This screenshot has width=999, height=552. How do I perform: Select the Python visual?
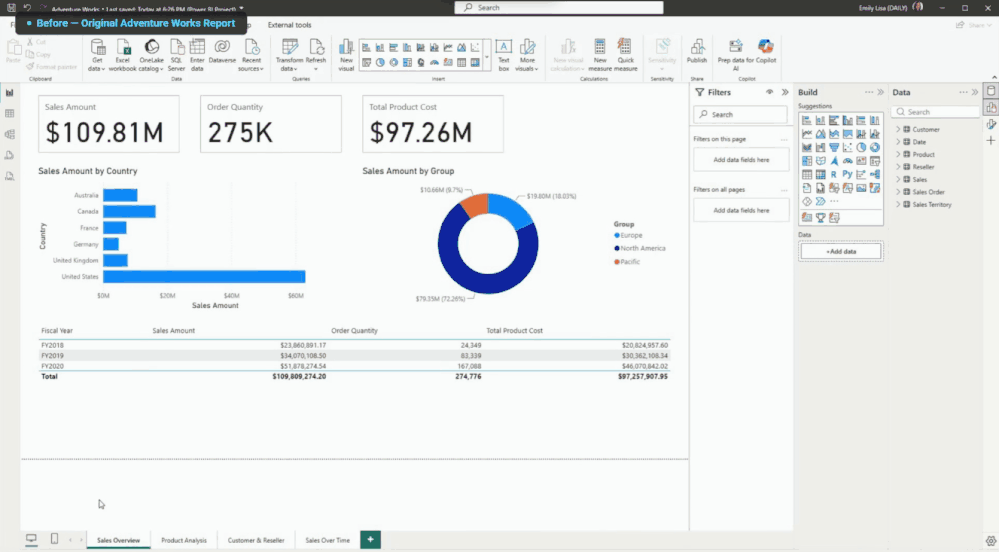847,174
